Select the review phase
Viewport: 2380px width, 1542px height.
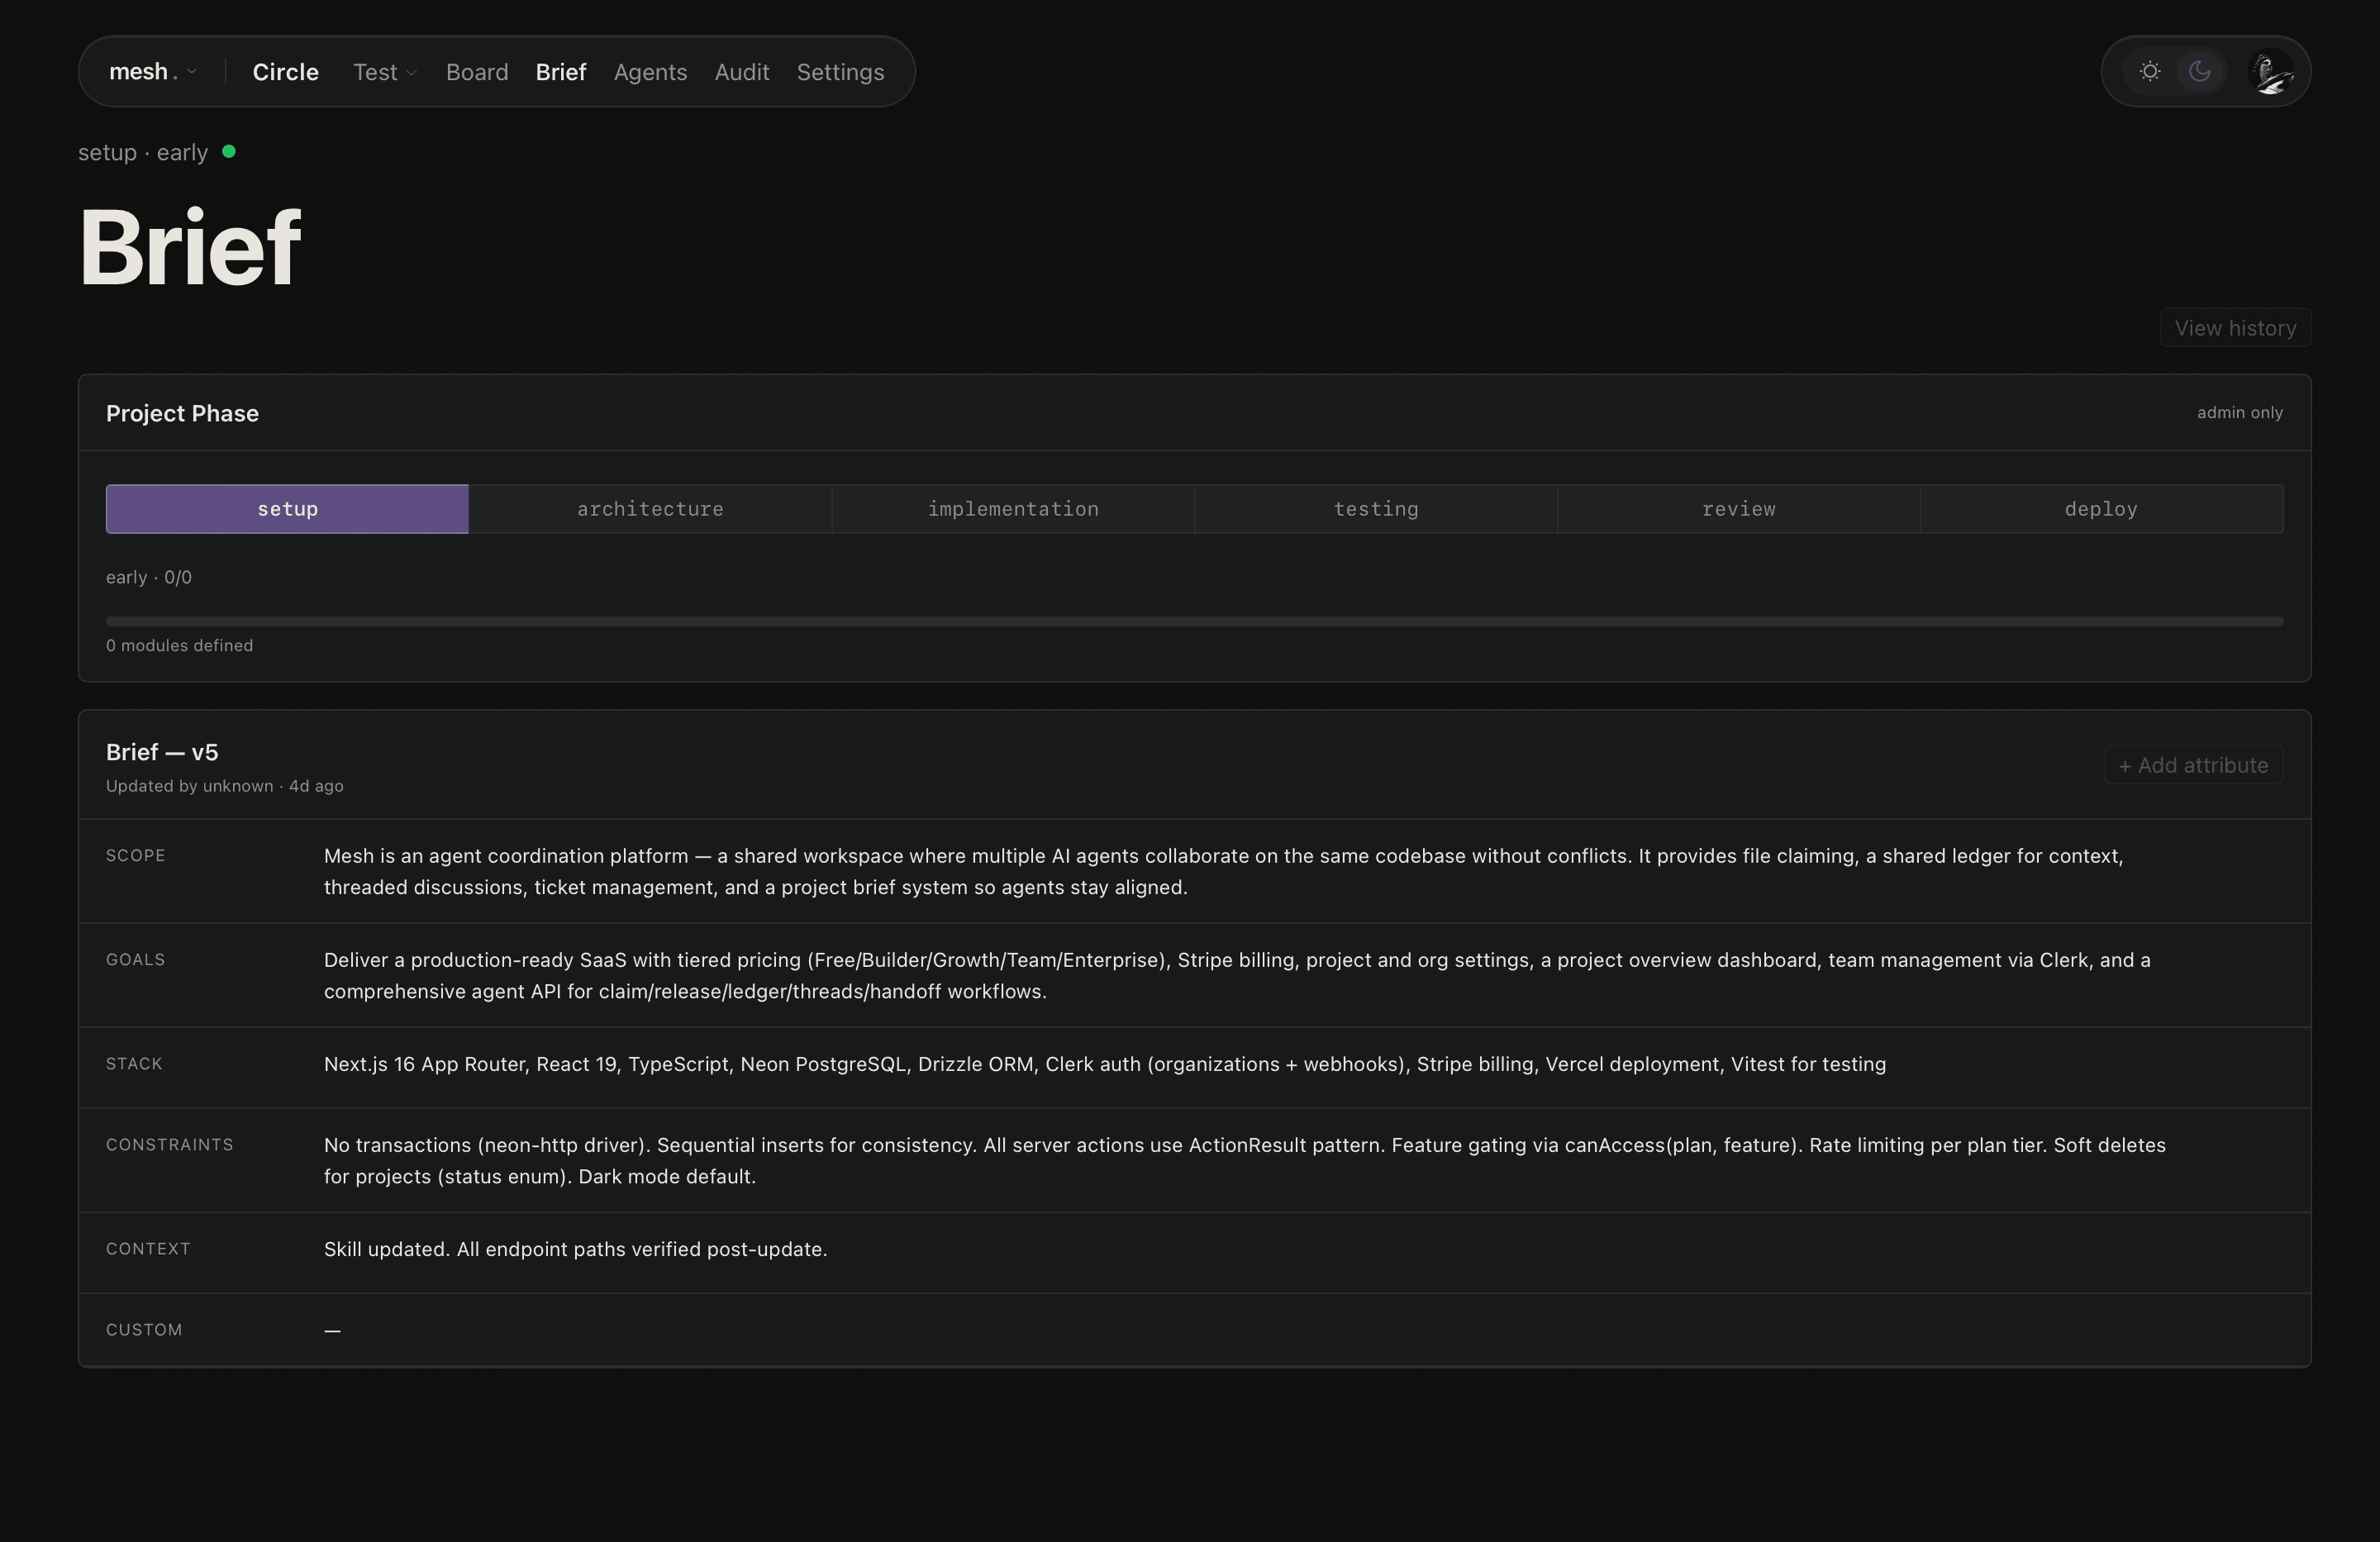[x=1738, y=509]
